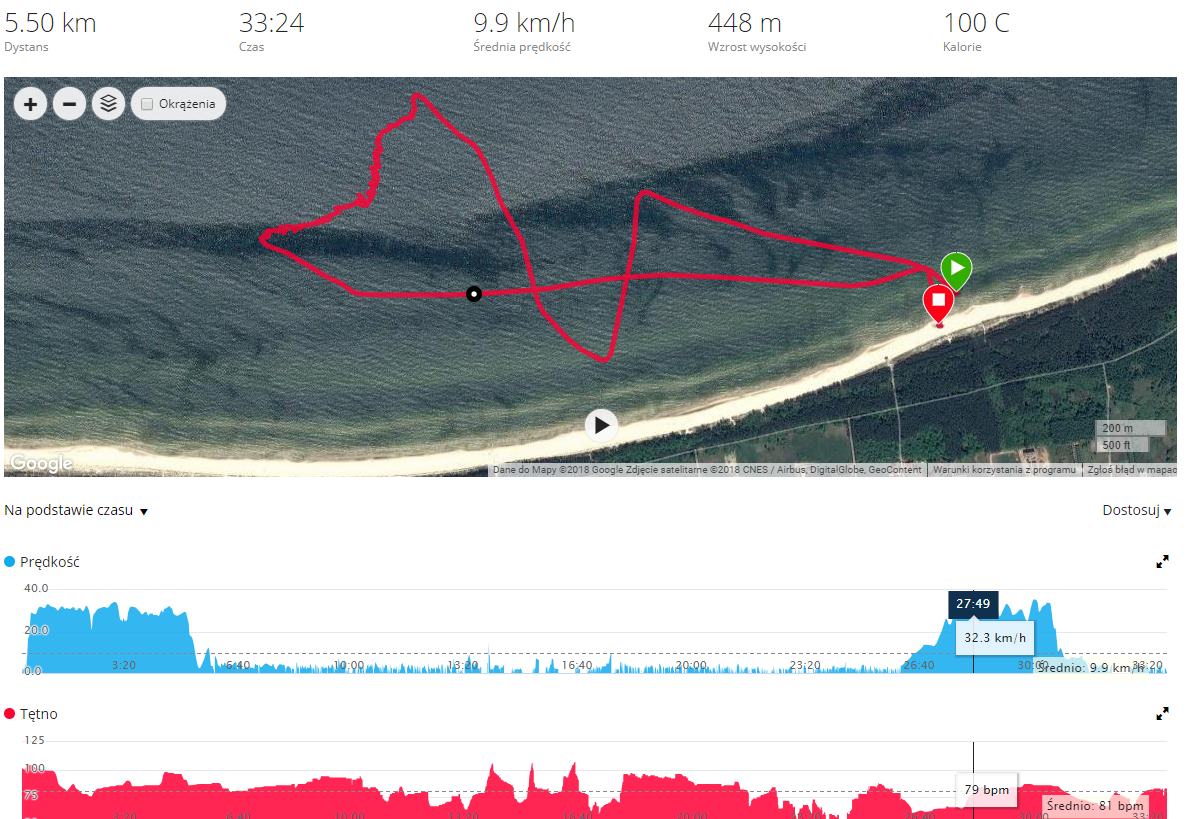The image size is (1199, 819).
Task: Click the 79 bpm tooltip on heart chart
Action: pos(986,790)
